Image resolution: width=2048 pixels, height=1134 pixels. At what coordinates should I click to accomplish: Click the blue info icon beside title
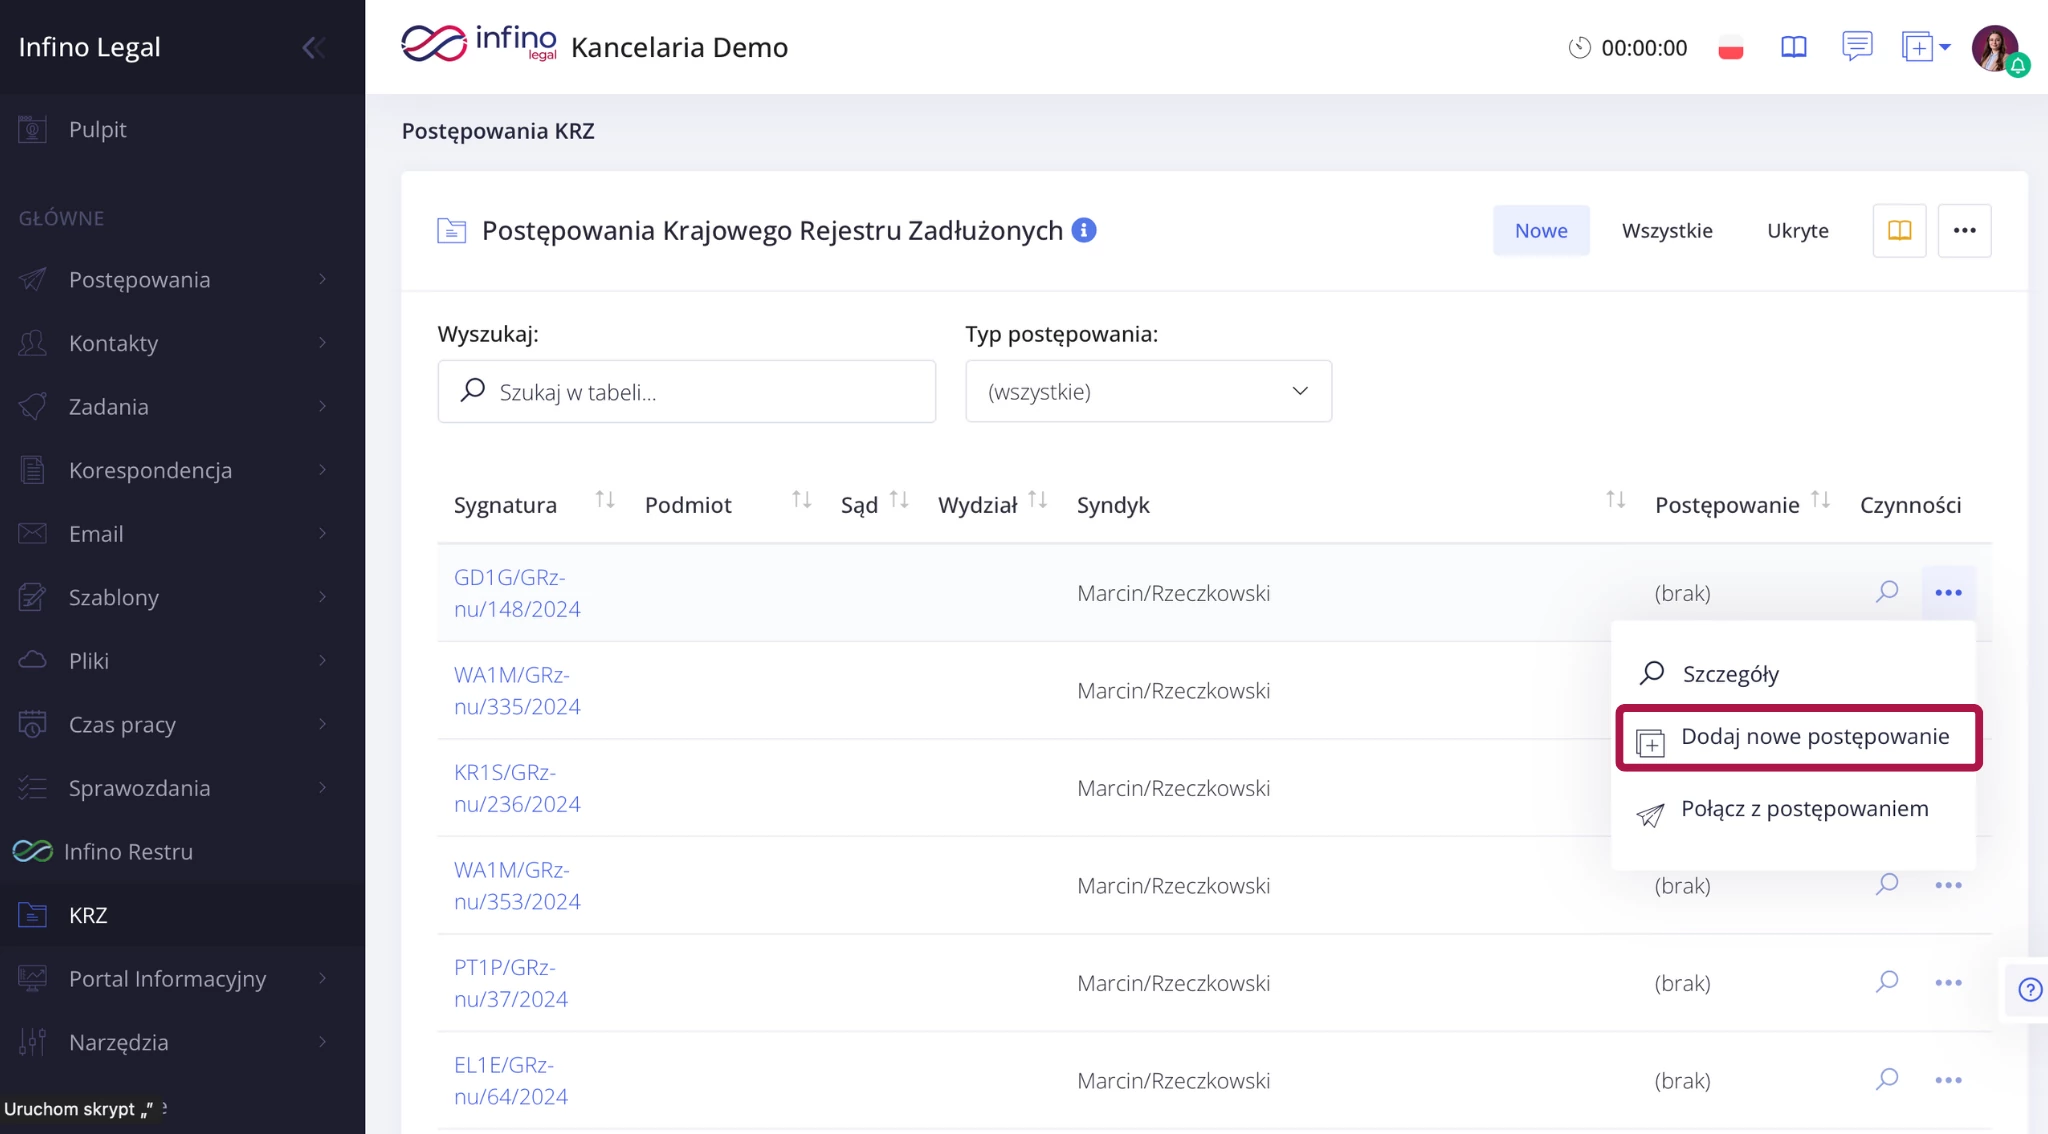[x=1084, y=230]
